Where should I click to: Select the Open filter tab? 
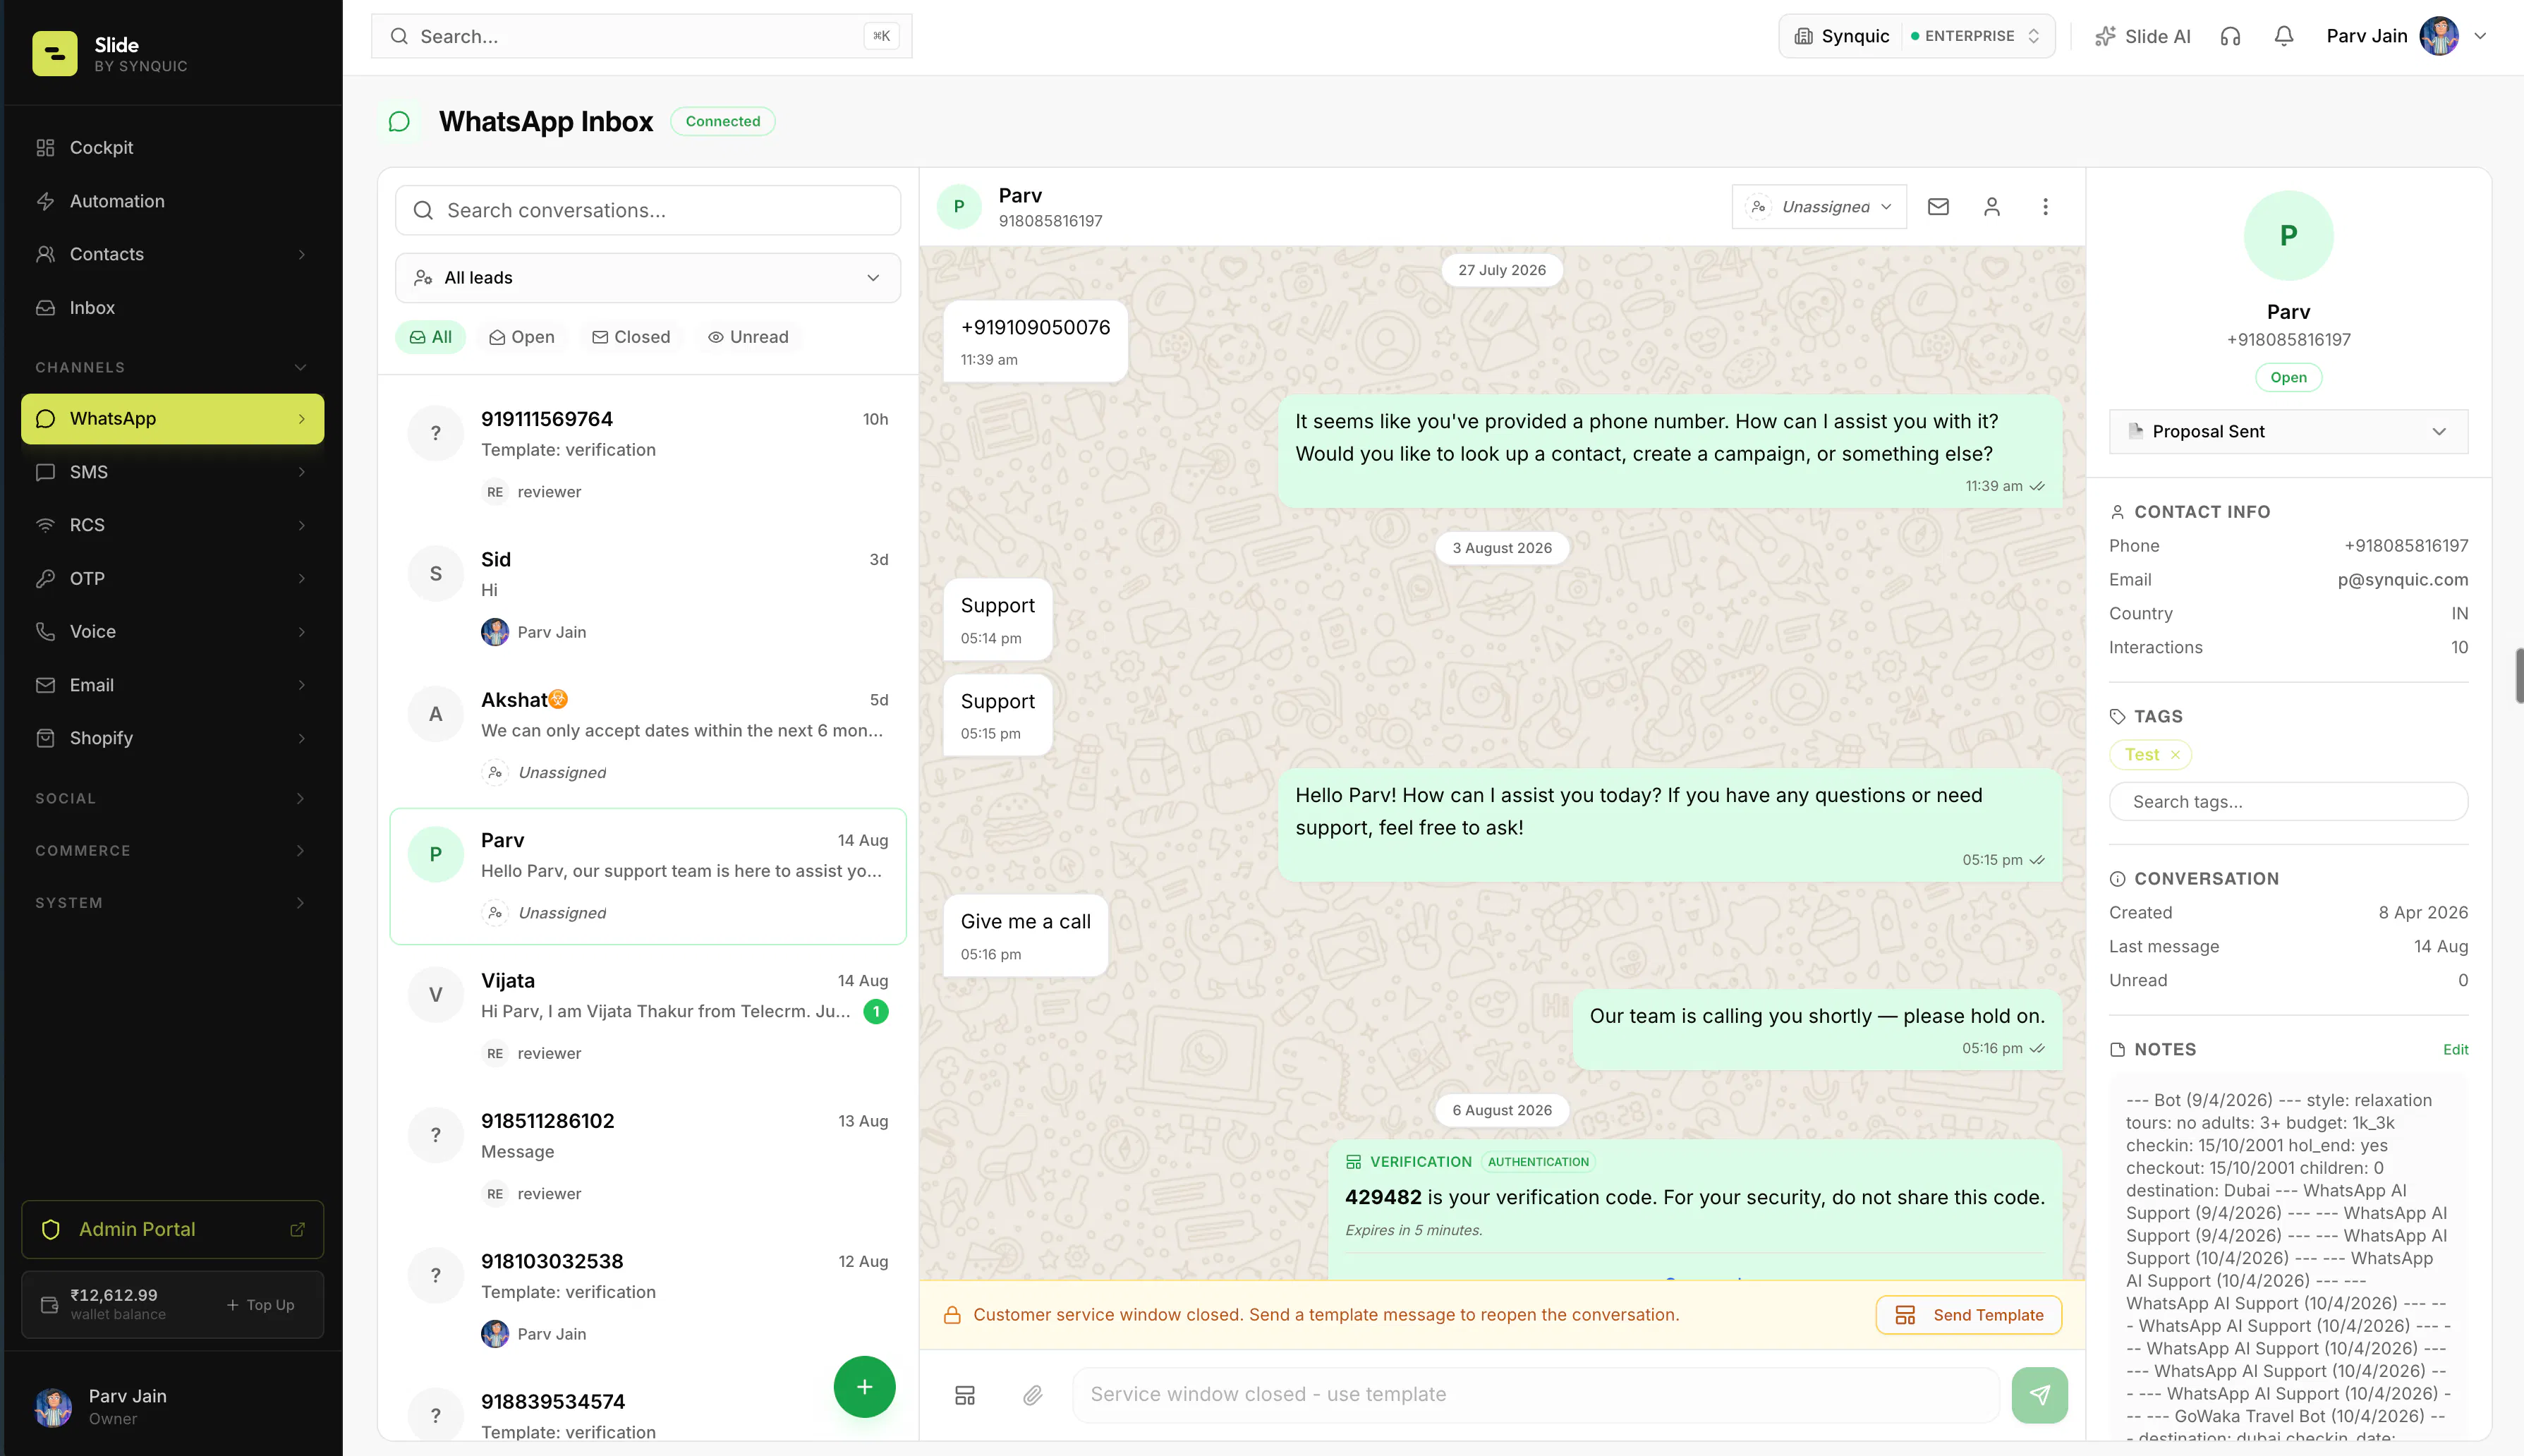[x=521, y=337]
